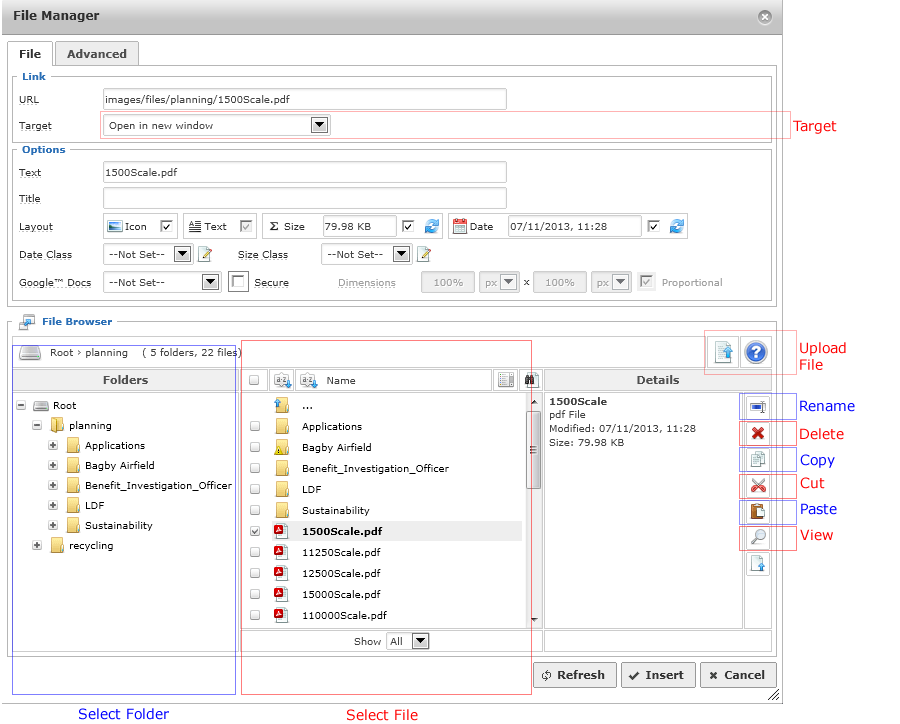Click the drive icon beside Root breadcrumb
This screenshot has height=724, width=900.
pos(30,353)
